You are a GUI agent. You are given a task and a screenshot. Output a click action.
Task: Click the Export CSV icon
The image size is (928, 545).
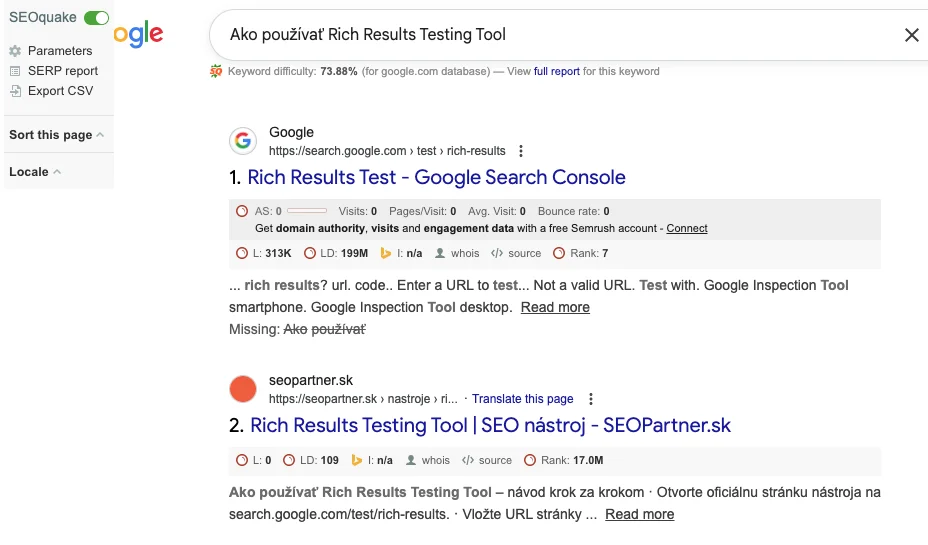[x=15, y=91]
